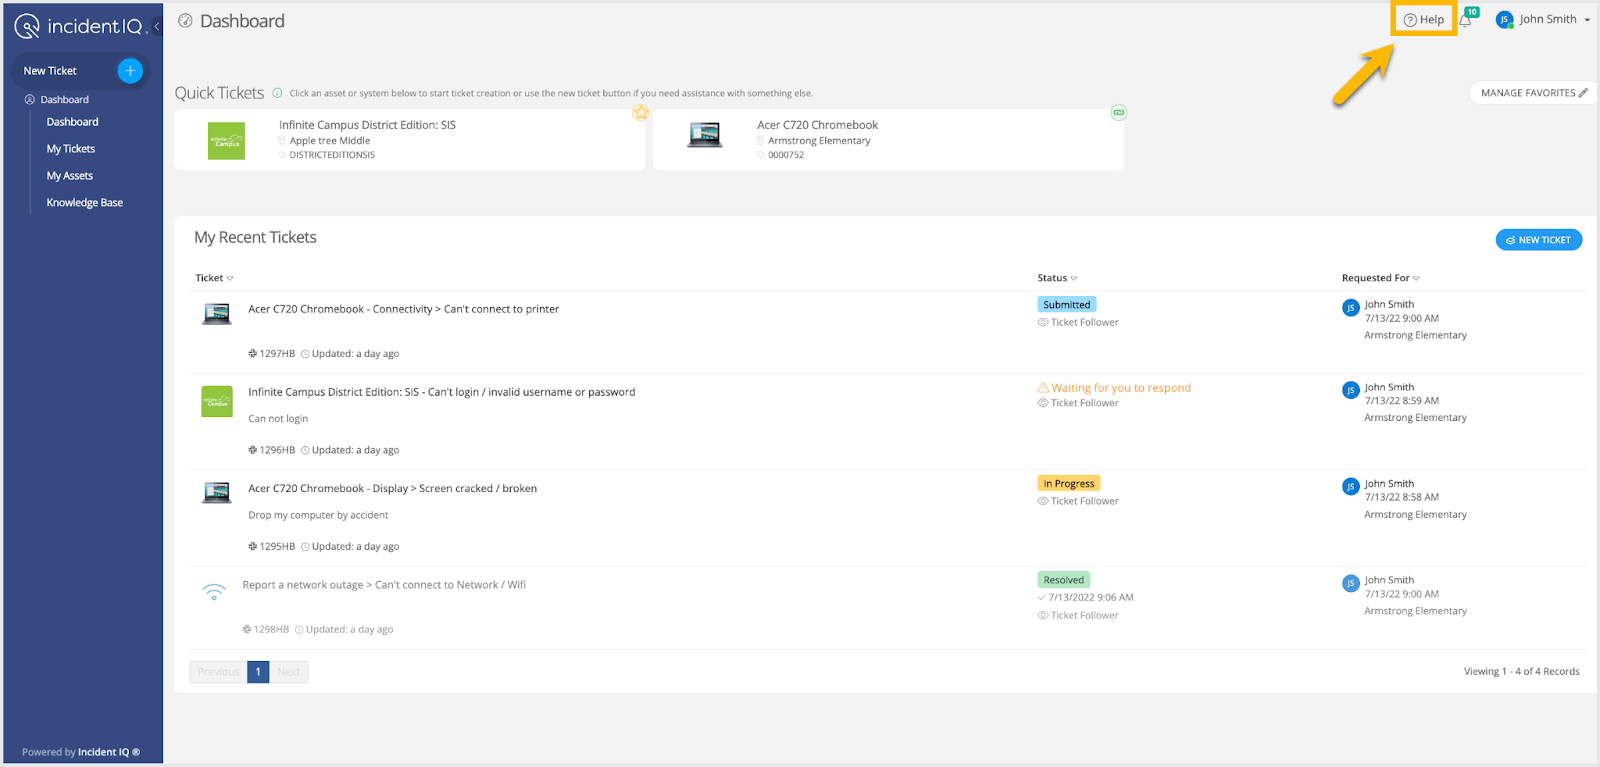Open John Smith user account dropdown
This screenshot has width=1600, height=767.
[1543, 20]
